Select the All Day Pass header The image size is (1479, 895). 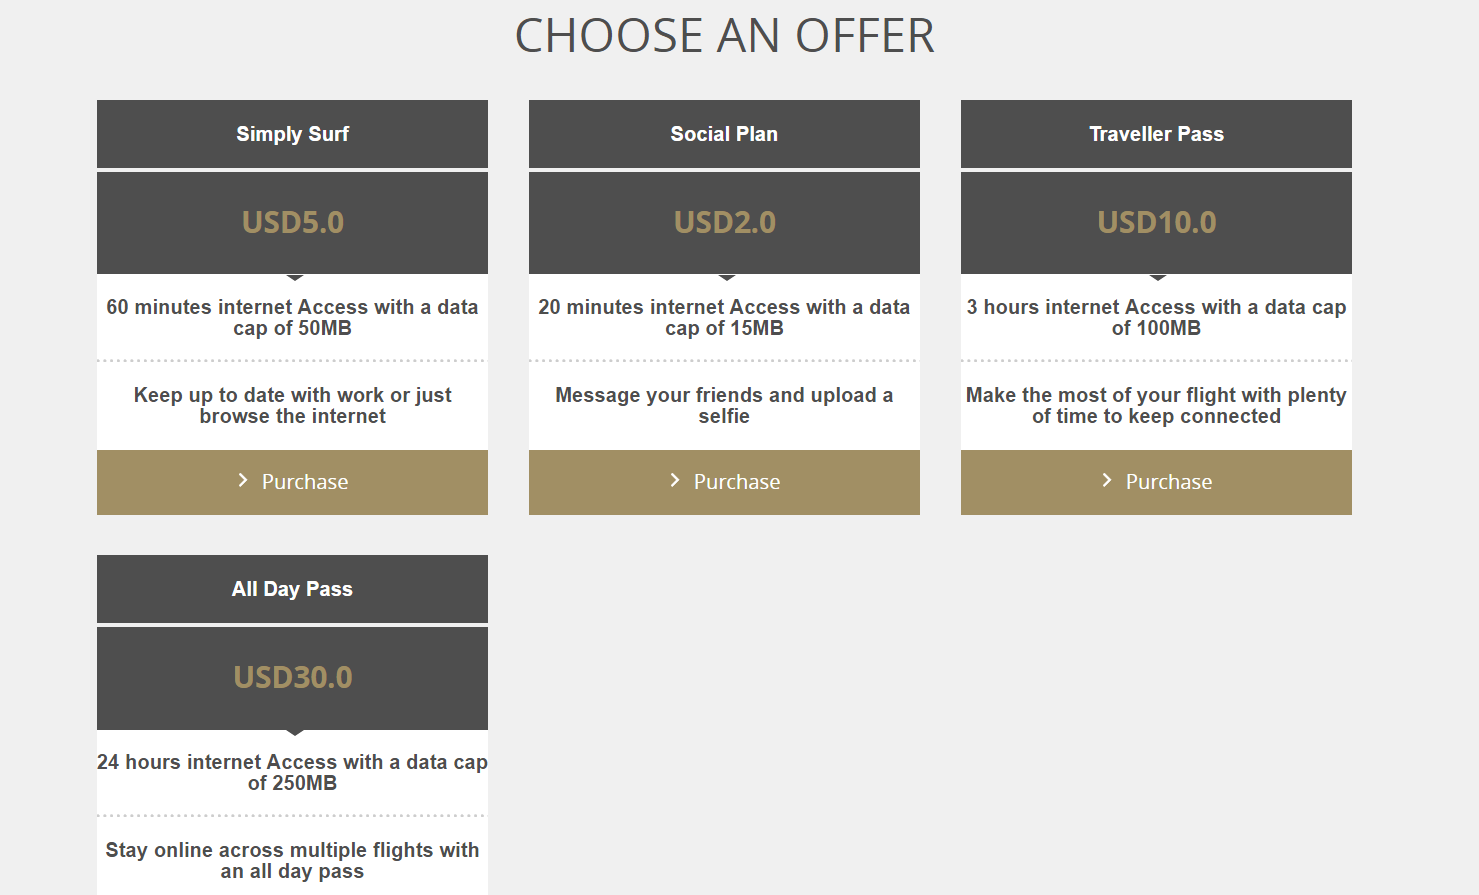(292, 589)
